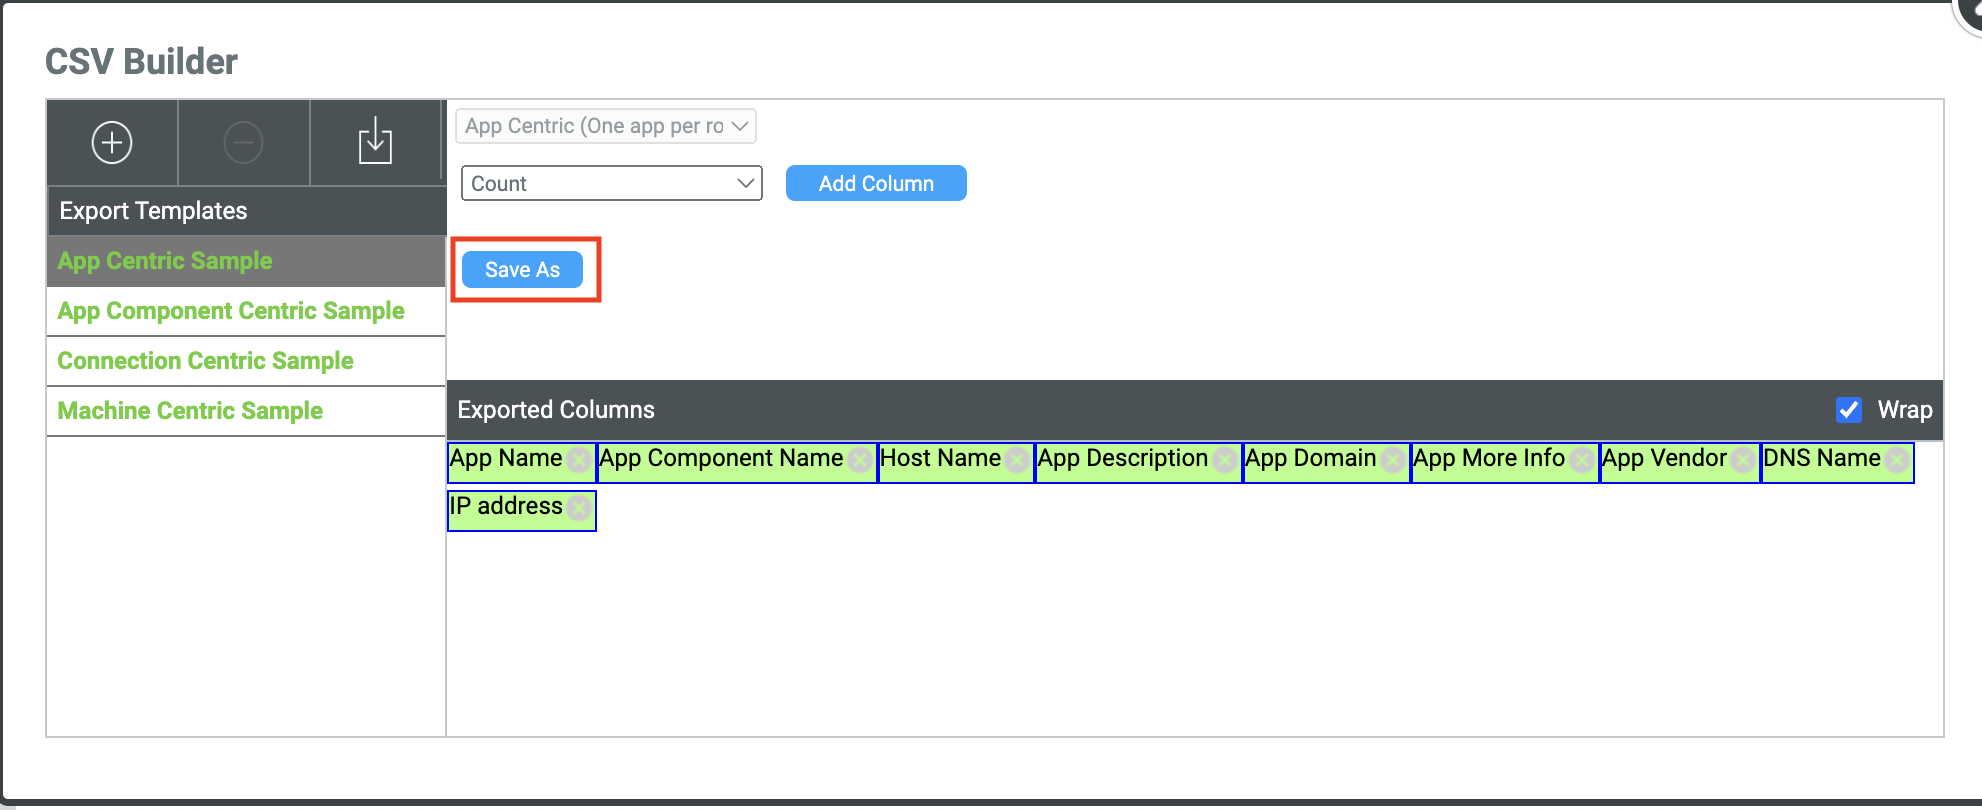1982x810 pixels.
Task: Remove the IP address column chip
Action: (578, 508)
